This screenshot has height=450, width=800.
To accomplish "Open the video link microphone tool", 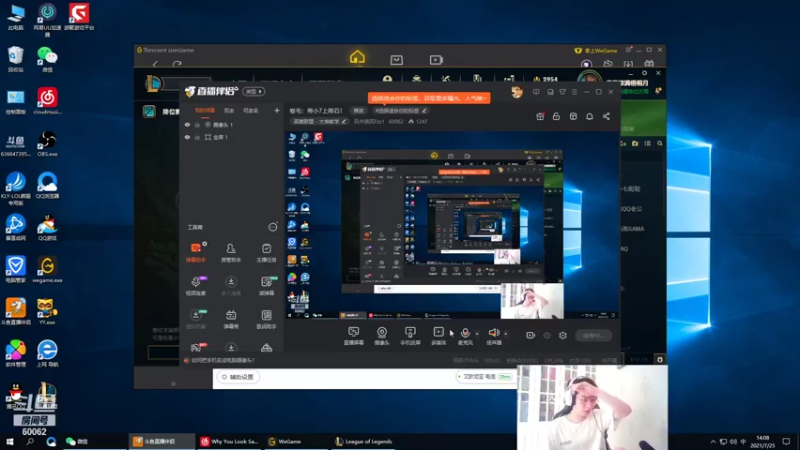I will coord(196,286).
